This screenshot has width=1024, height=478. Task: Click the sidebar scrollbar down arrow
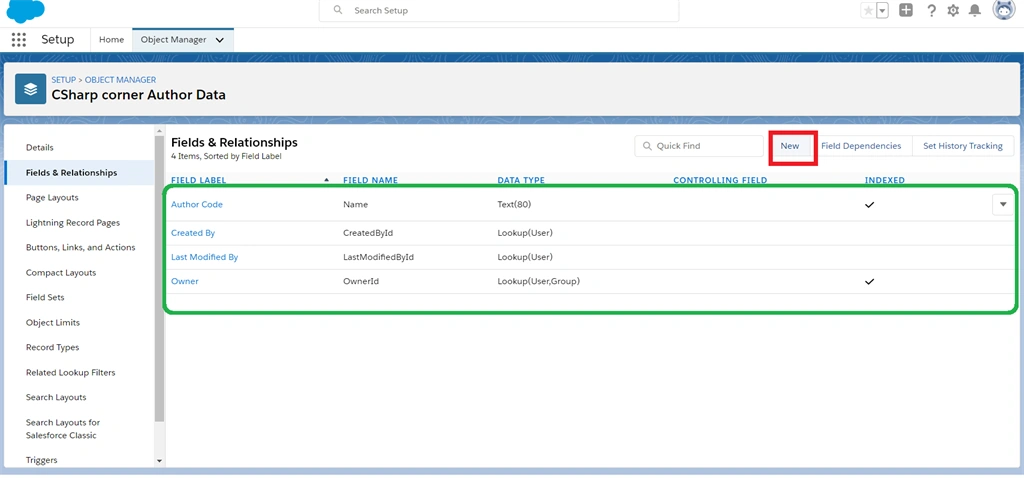159,461
